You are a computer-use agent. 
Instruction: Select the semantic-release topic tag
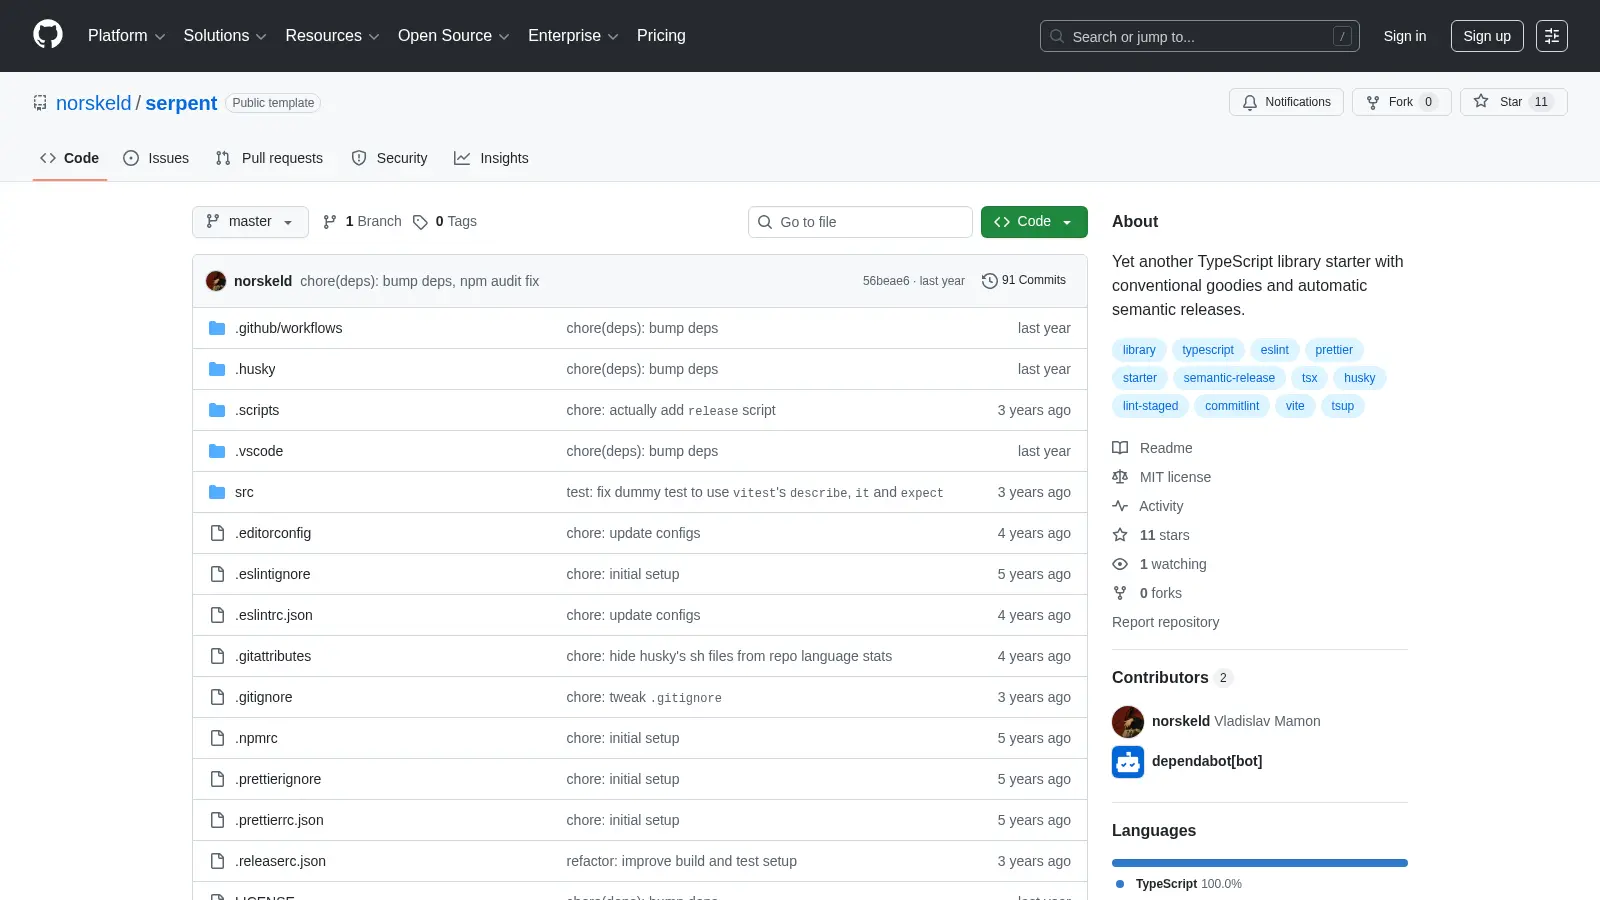[1229, 378]
